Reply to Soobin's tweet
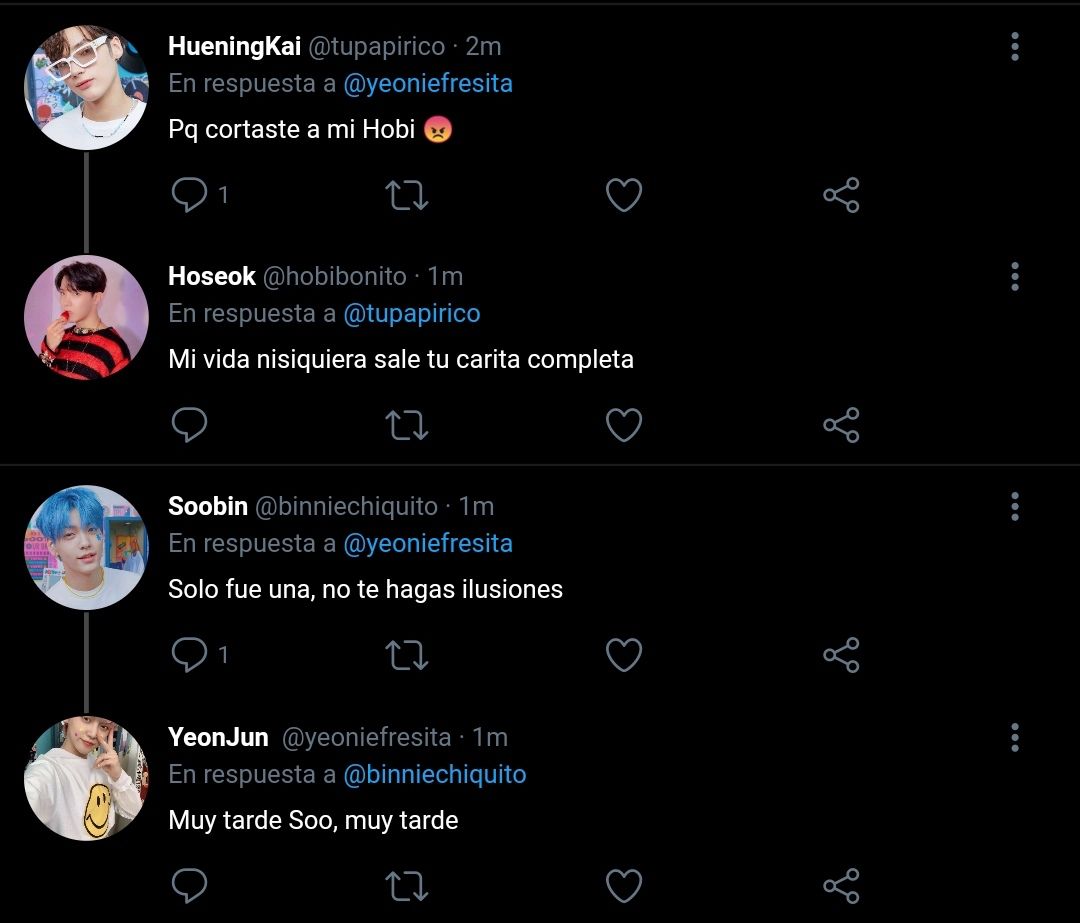The width and height of the screenshot is (1080, 923). (189, 654)
